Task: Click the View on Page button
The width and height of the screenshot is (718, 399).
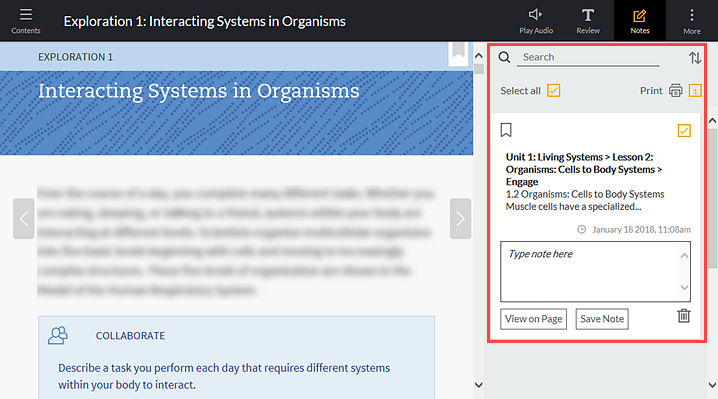Action: pyautogui.click(x=533, y=319)
